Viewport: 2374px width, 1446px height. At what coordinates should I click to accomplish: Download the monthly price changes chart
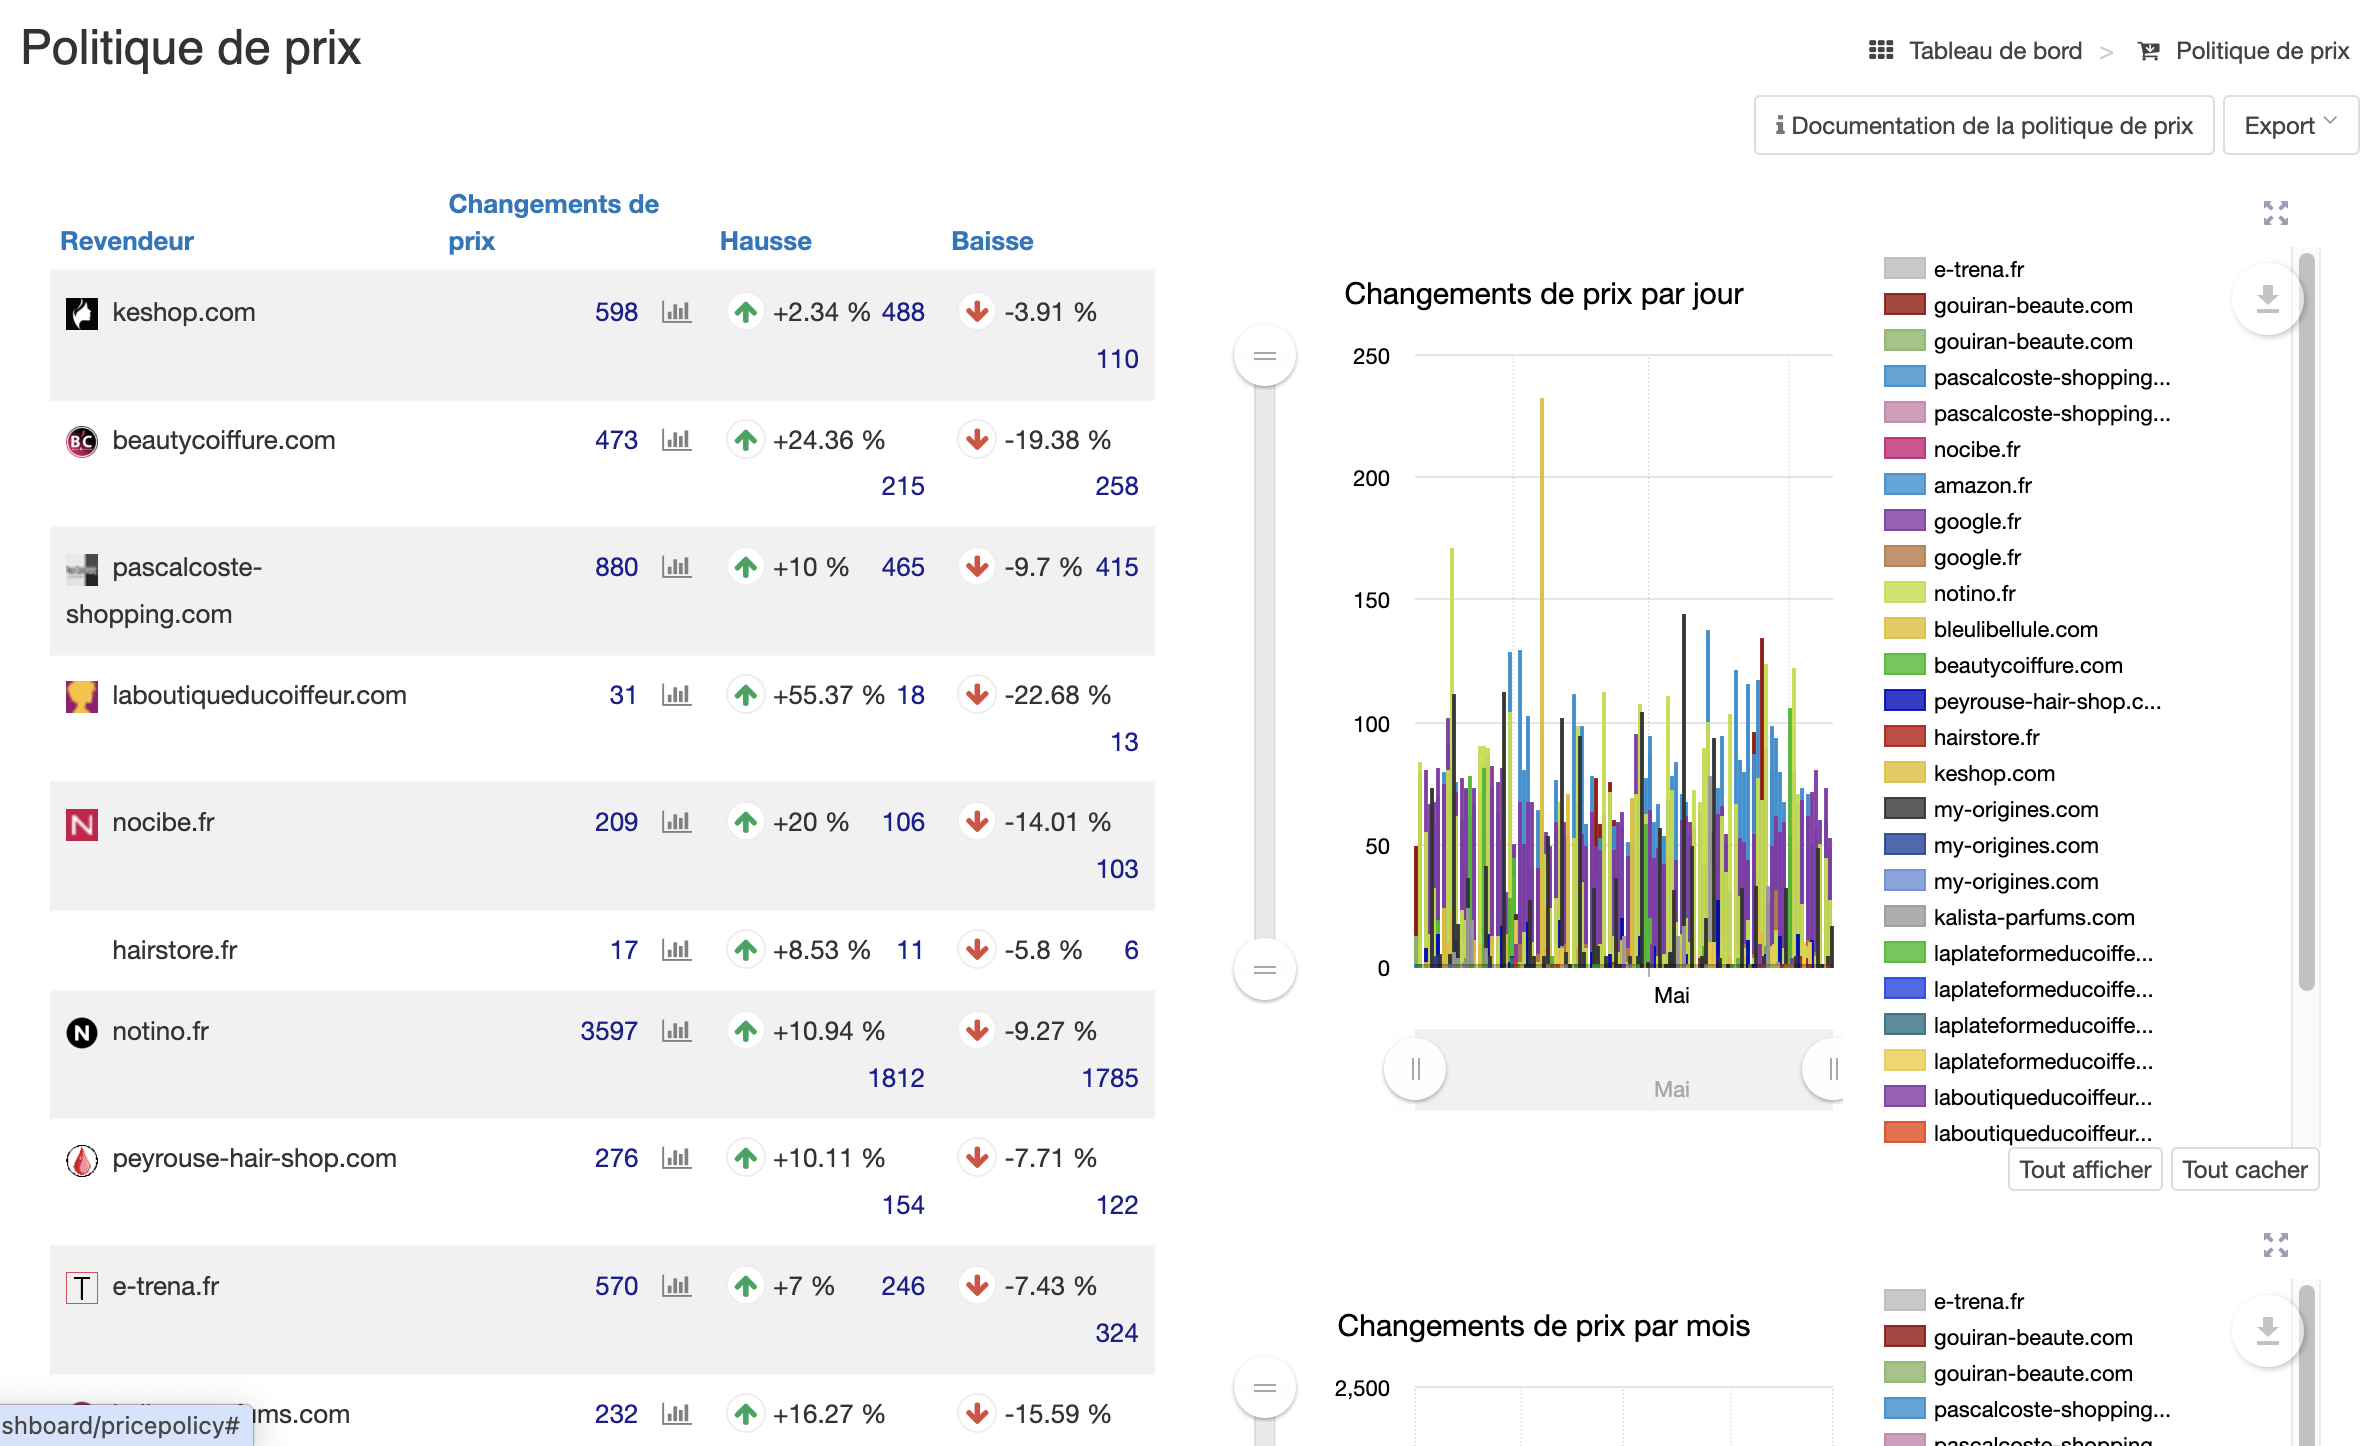click(x=2267, y=1330)
